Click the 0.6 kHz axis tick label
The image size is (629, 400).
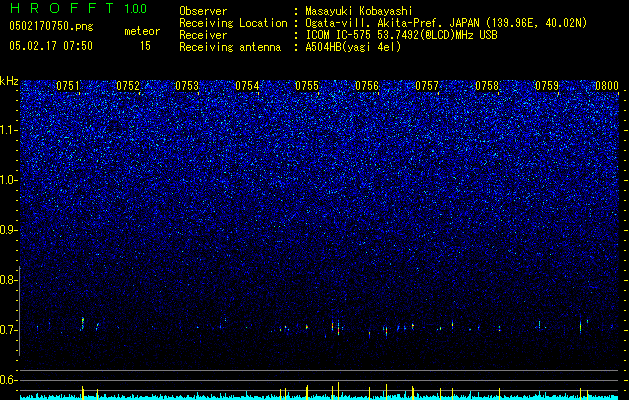(x=8, y=380)
